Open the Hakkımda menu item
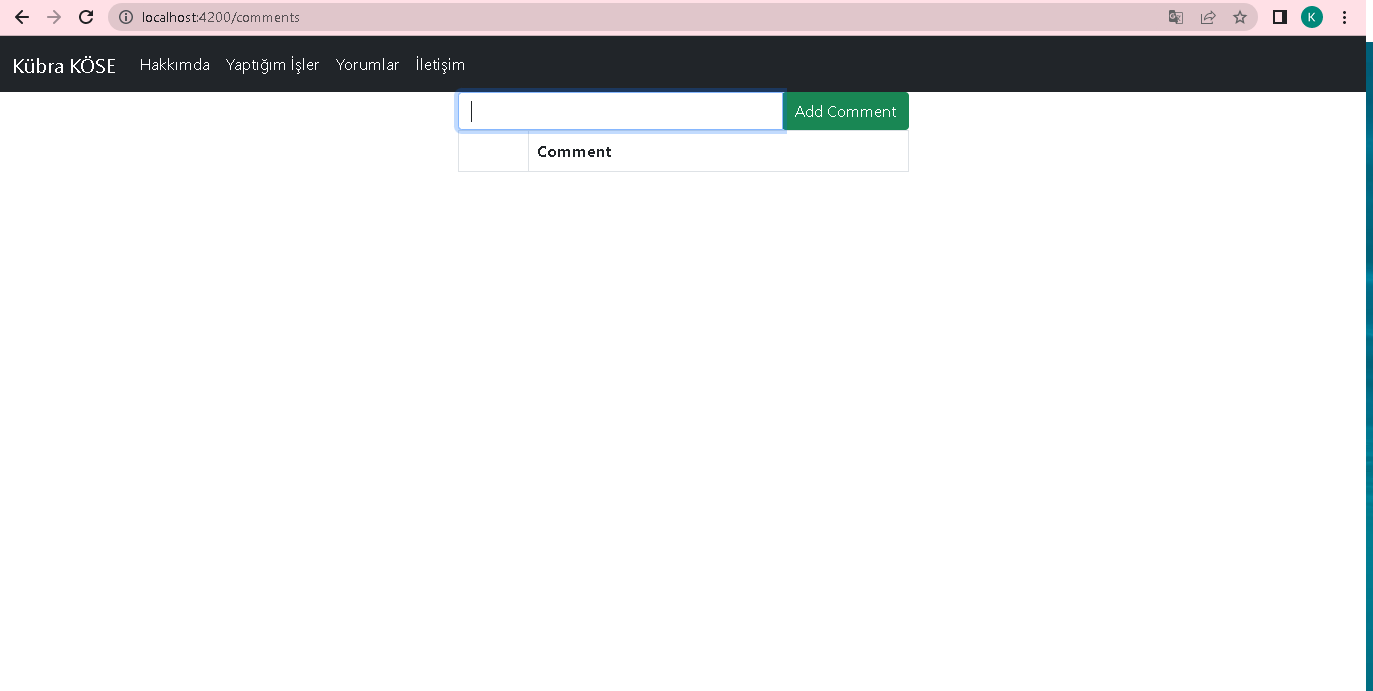Image resolution: width=1373 pixels, height=691 pixels. pos(174,64)
